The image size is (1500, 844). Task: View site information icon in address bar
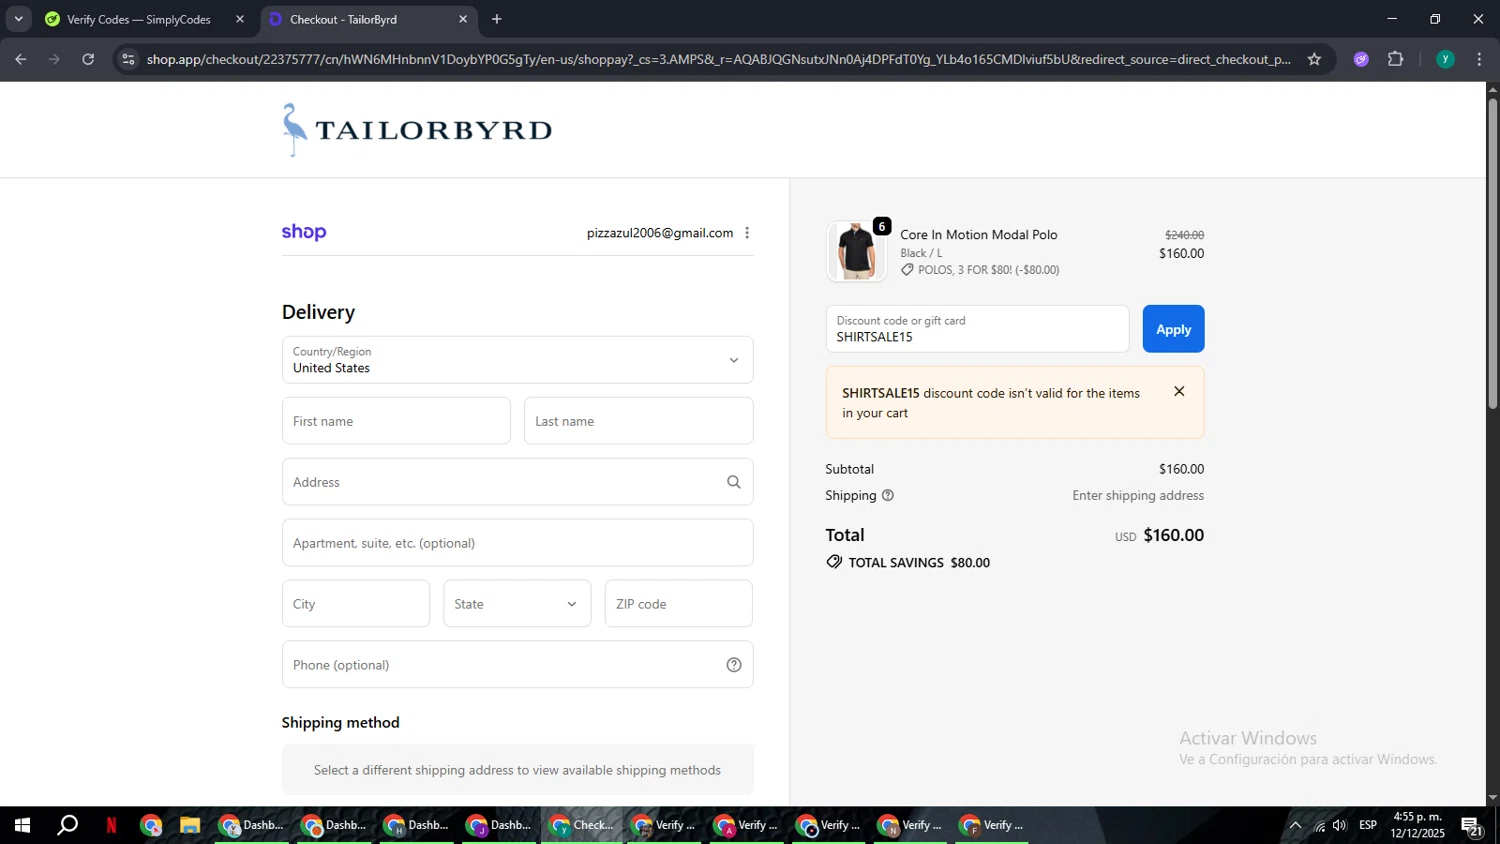[x=128, y=59]
